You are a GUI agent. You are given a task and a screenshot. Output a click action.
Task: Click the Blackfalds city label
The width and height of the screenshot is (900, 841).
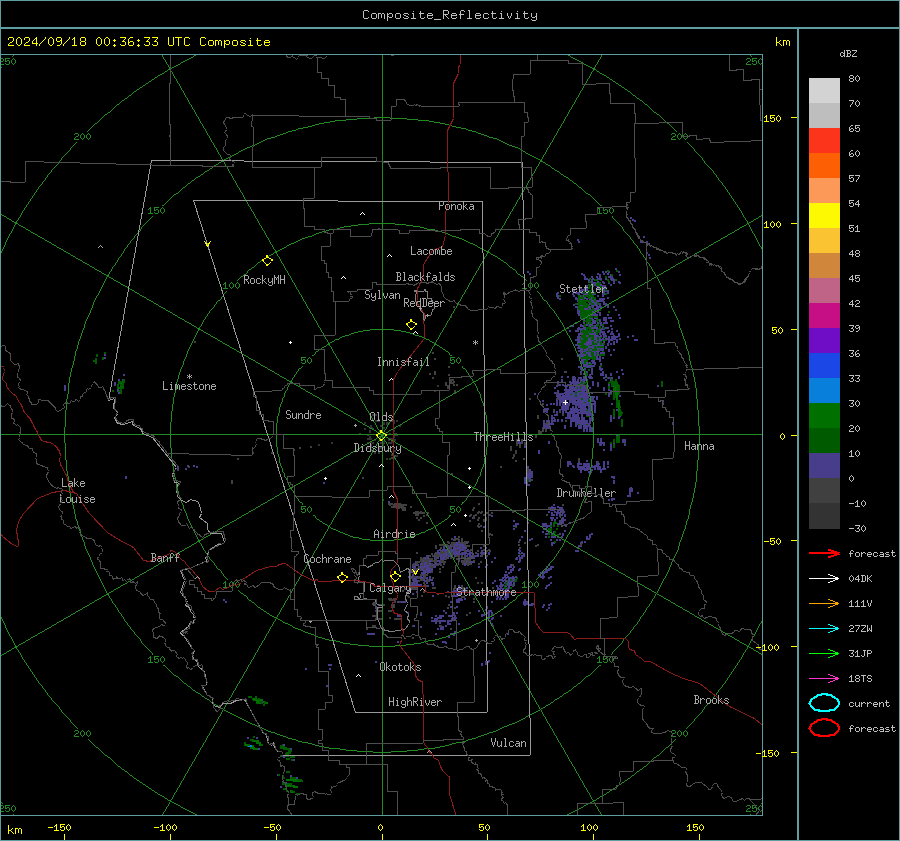(425, 277)
